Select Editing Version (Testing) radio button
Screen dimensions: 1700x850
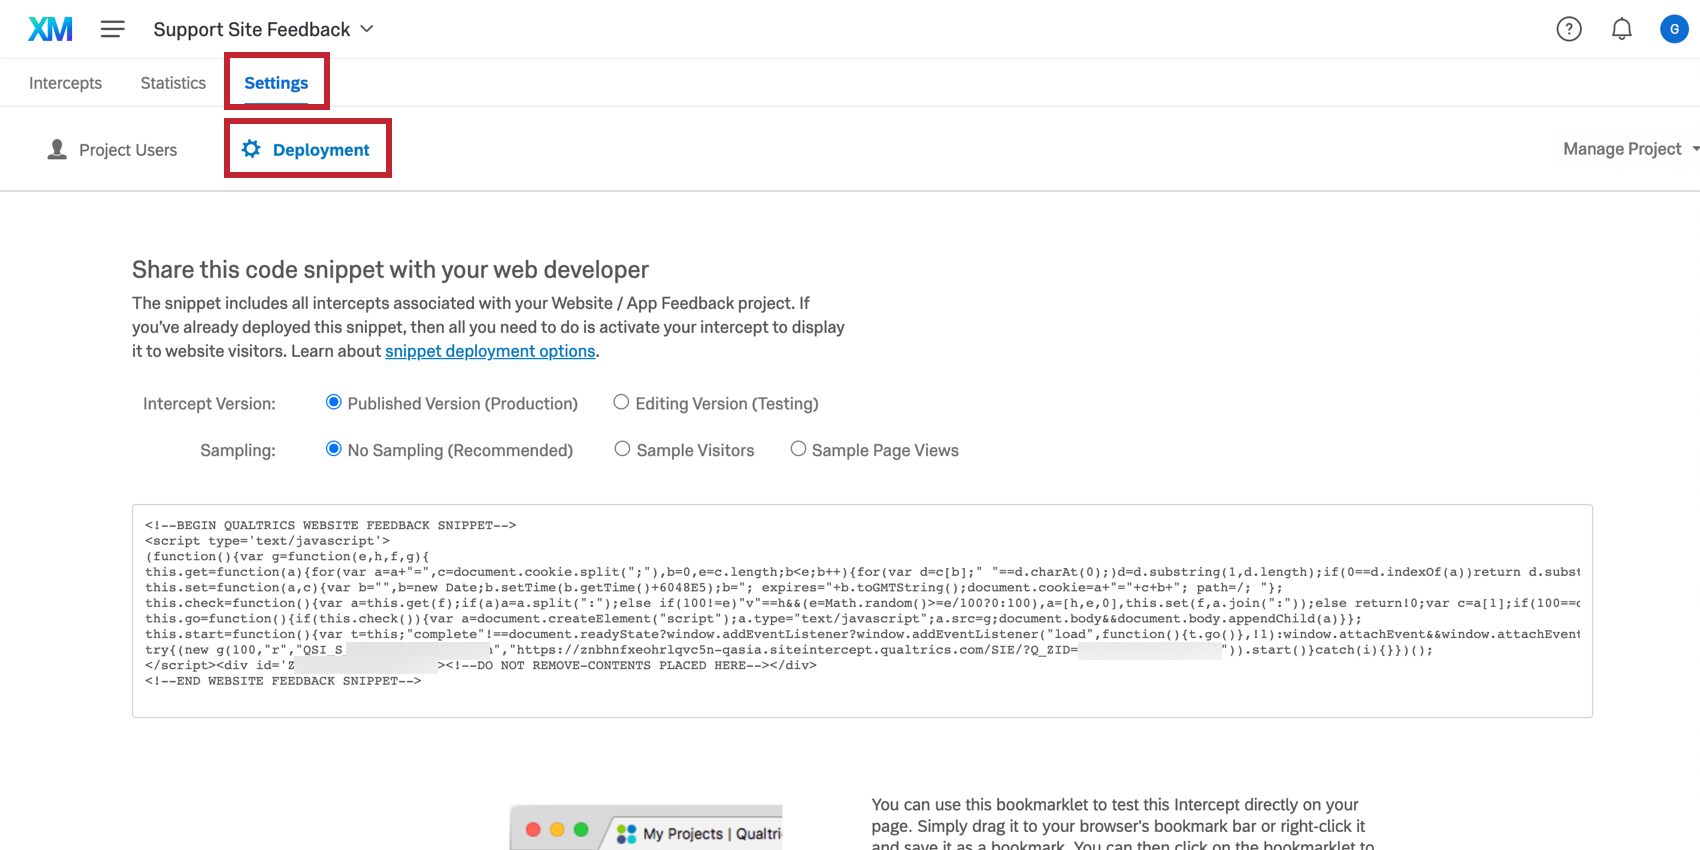coord(621,402)
